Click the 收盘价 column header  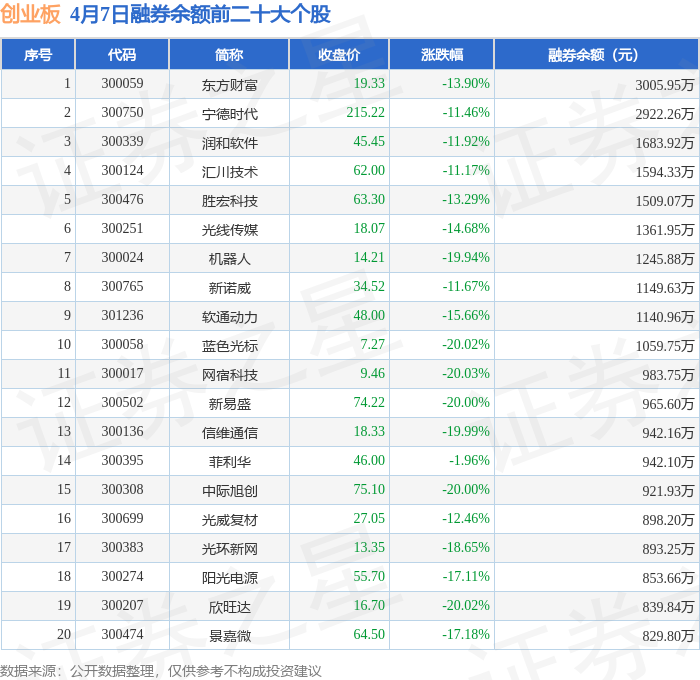(339, 55)
